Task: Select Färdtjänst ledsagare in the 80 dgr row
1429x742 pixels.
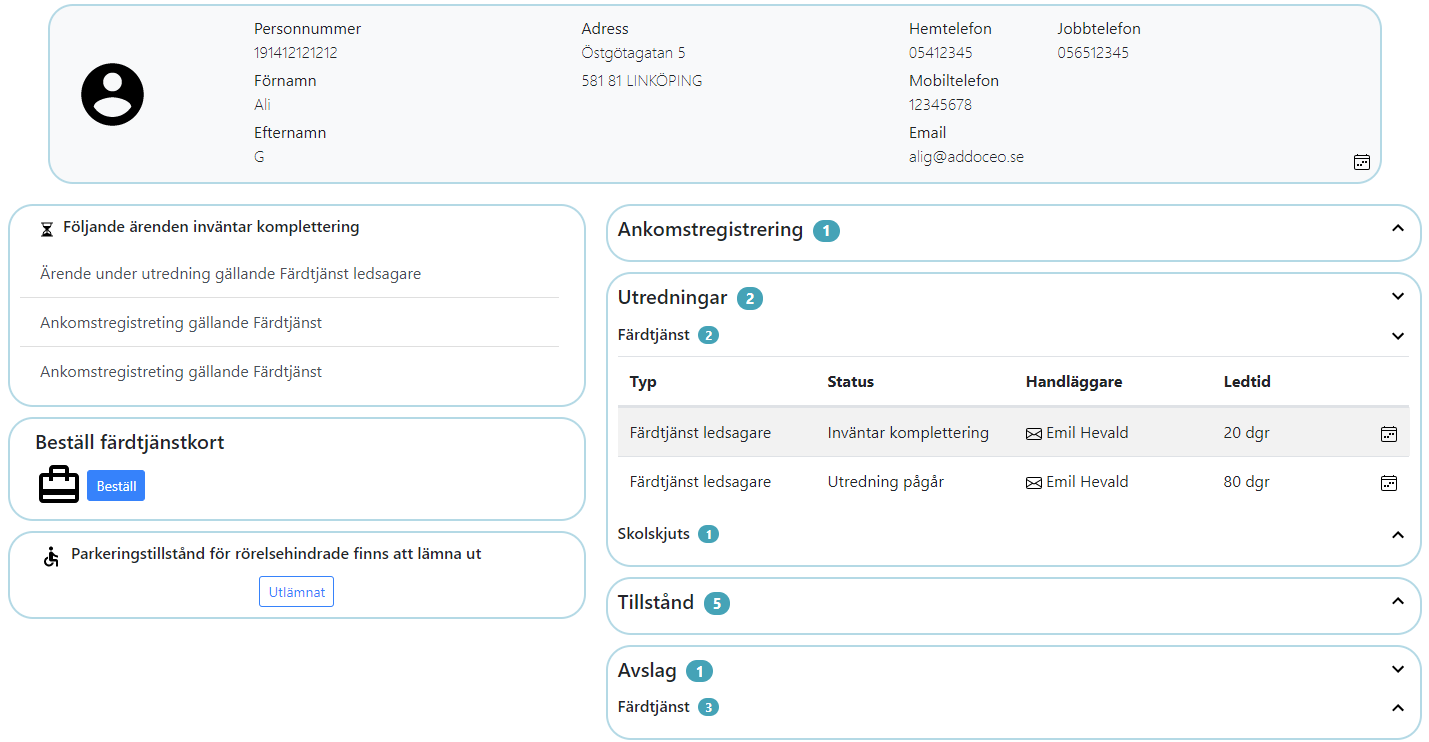Action: (x=700, y=482)
